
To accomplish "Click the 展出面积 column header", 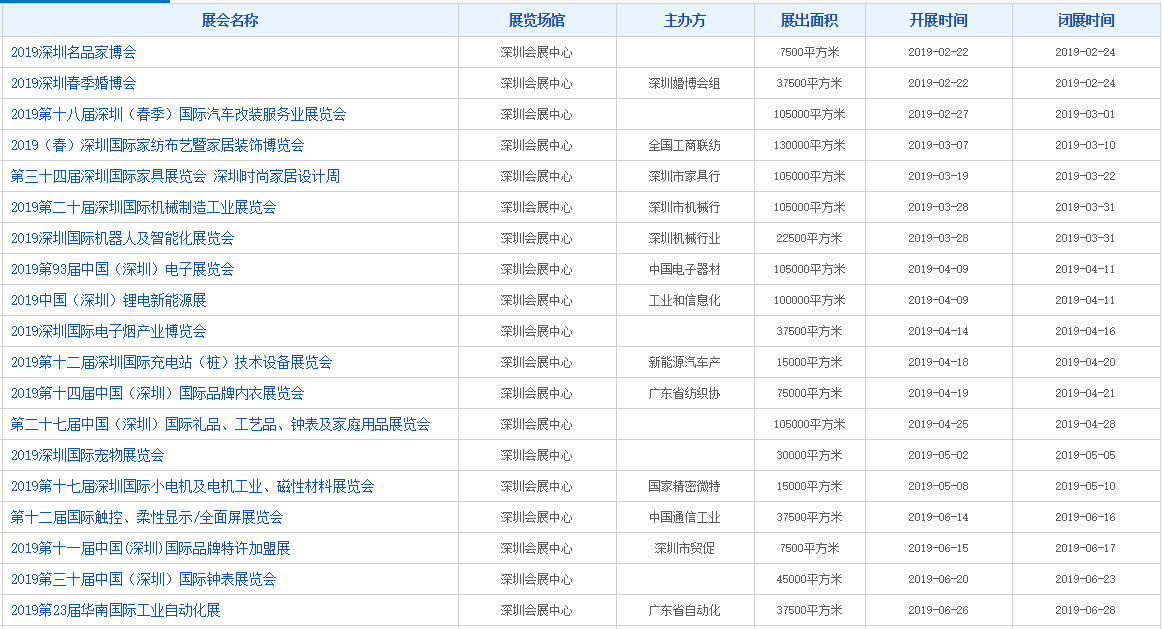I will click(809, 21).
